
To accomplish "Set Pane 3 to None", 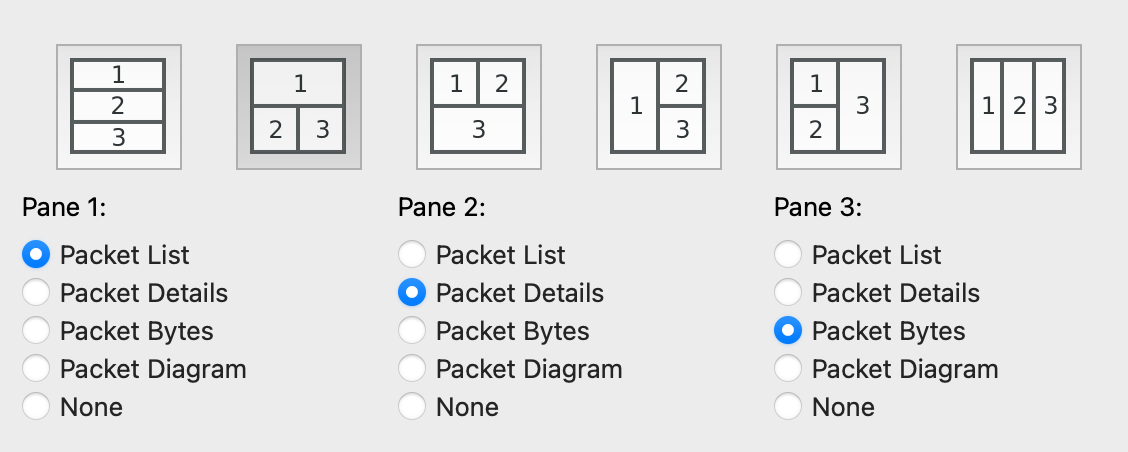I will pos(788,407).
